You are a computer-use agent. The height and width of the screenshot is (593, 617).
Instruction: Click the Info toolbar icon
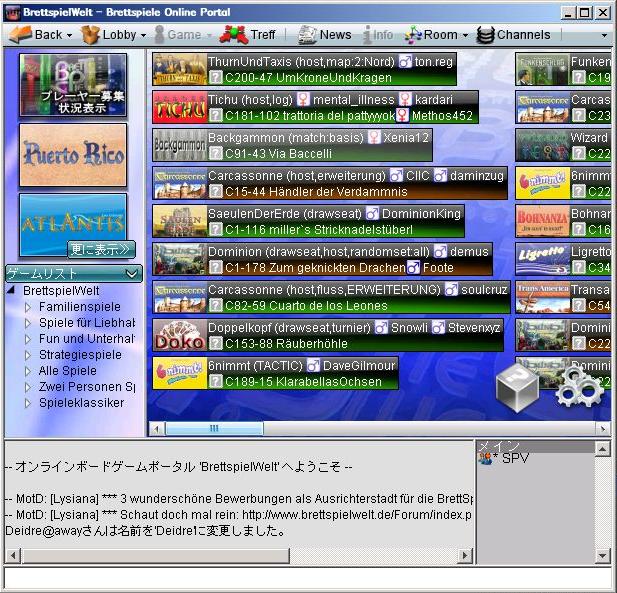pos(367,35)
